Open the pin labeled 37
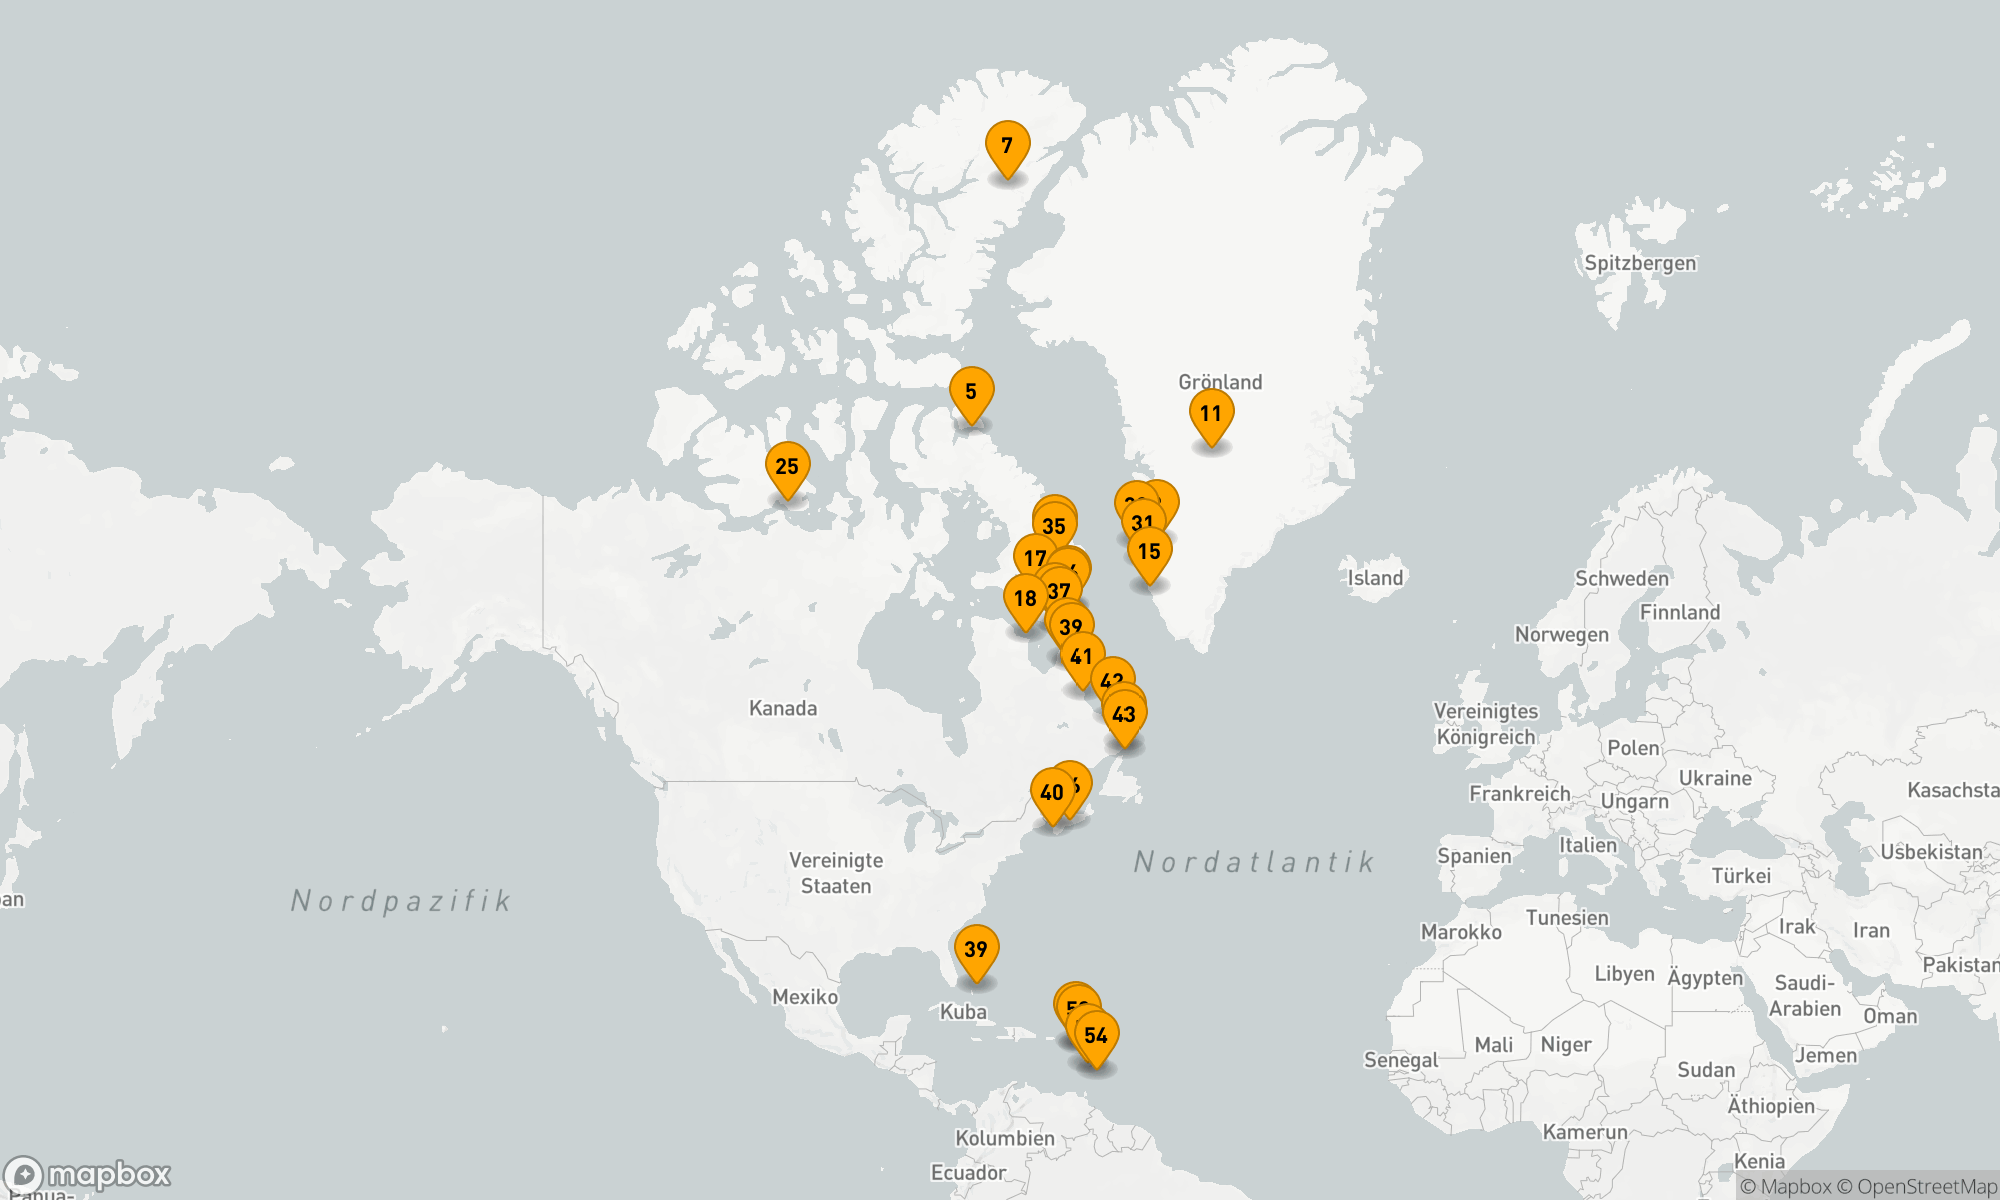The width and height of the screenshot is (2000, 1200). click(1060, 591)
